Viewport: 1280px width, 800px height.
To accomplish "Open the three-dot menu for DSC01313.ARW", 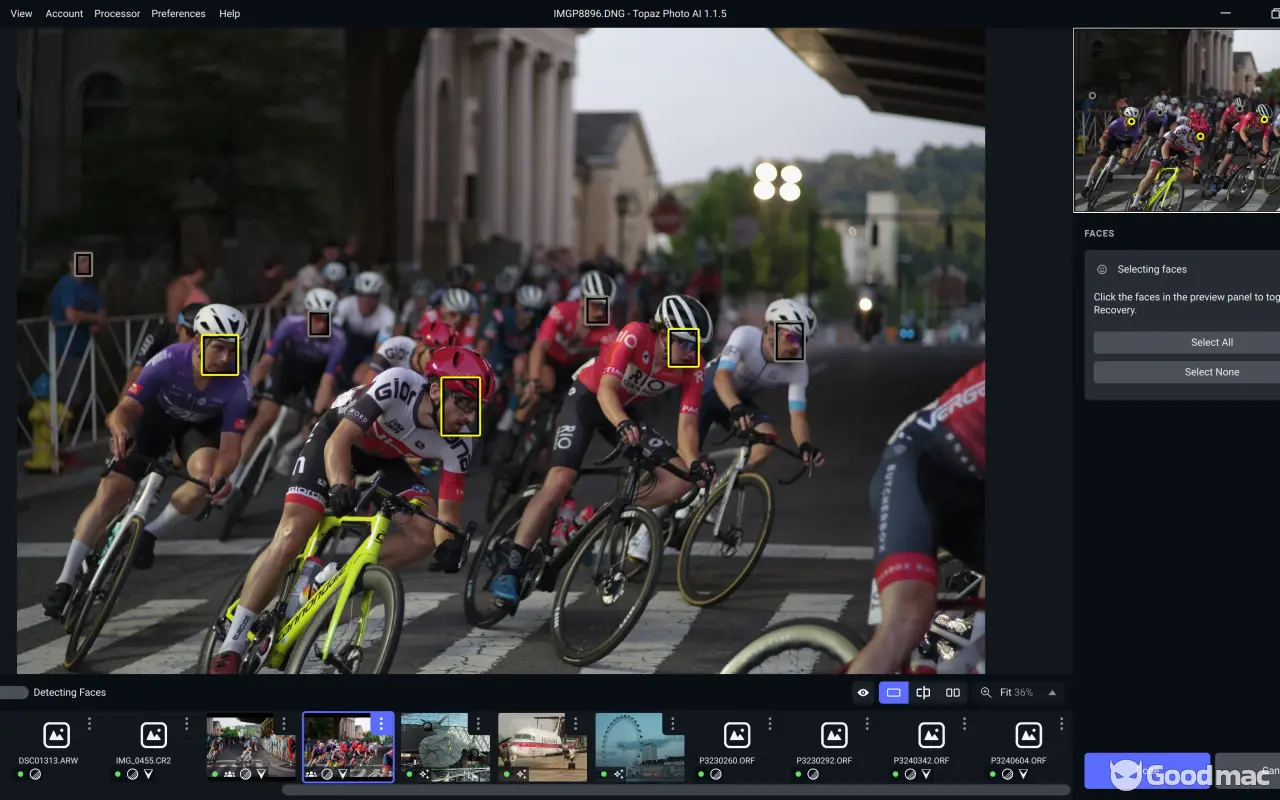I will coord(89,724).
